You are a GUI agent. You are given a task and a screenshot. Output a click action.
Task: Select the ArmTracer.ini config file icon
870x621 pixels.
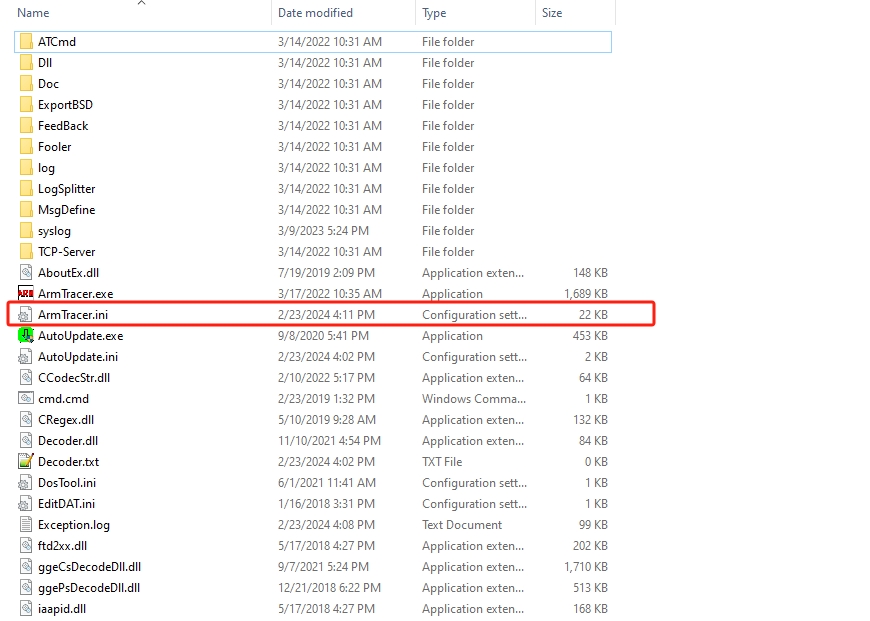pos(24,315)
